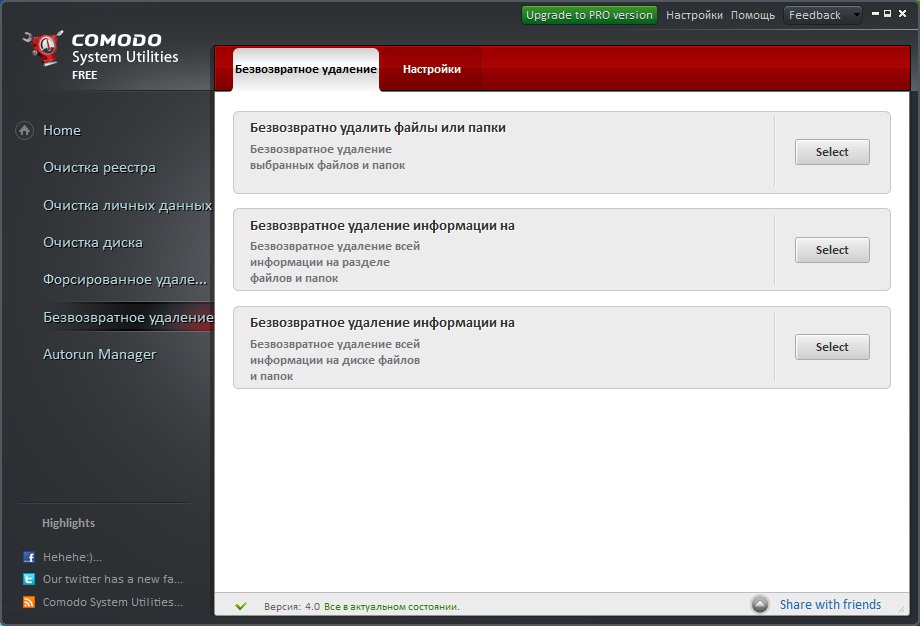
Task: Open Очистка диска section
Action: [x=93, y=242]
